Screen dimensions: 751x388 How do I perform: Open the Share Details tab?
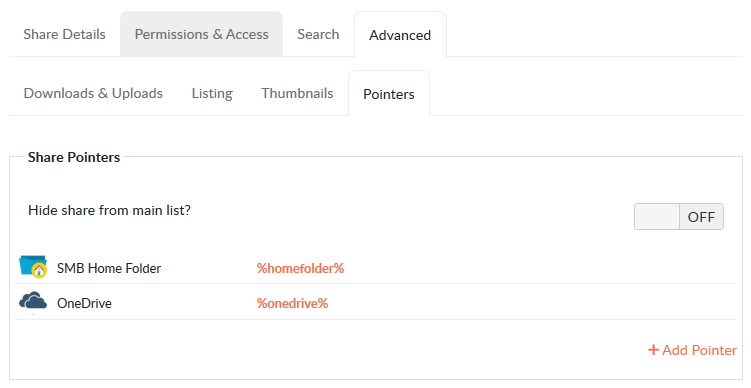pyautogui.click(x=64, y=34)
